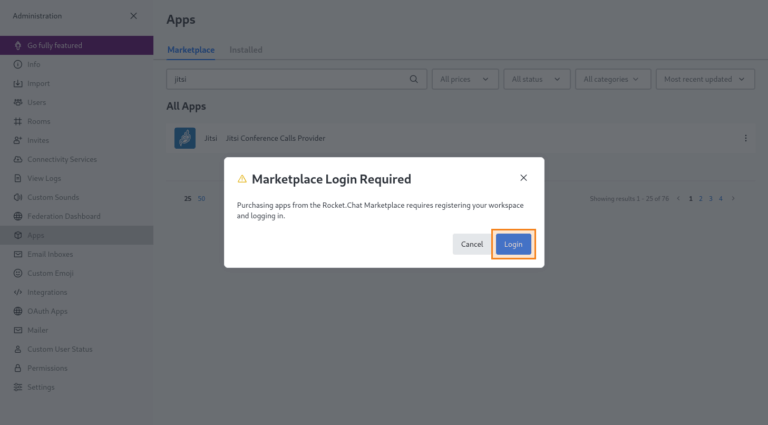Image resolution: width=768 pixels, height=425 pixels.
Task: Expand the All prices dropdown
Action: pyautogui.click(x=464, y=79)
